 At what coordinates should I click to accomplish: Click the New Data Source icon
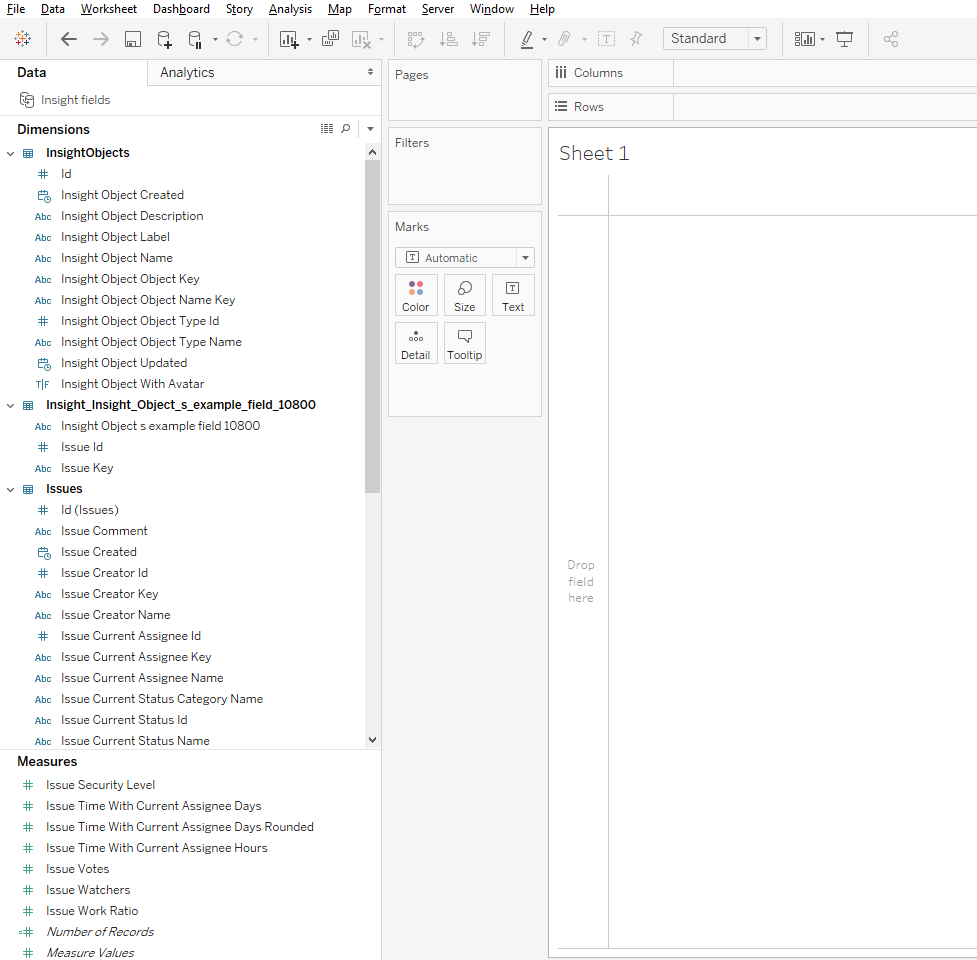pyautogui.click(x=164, y=39)
